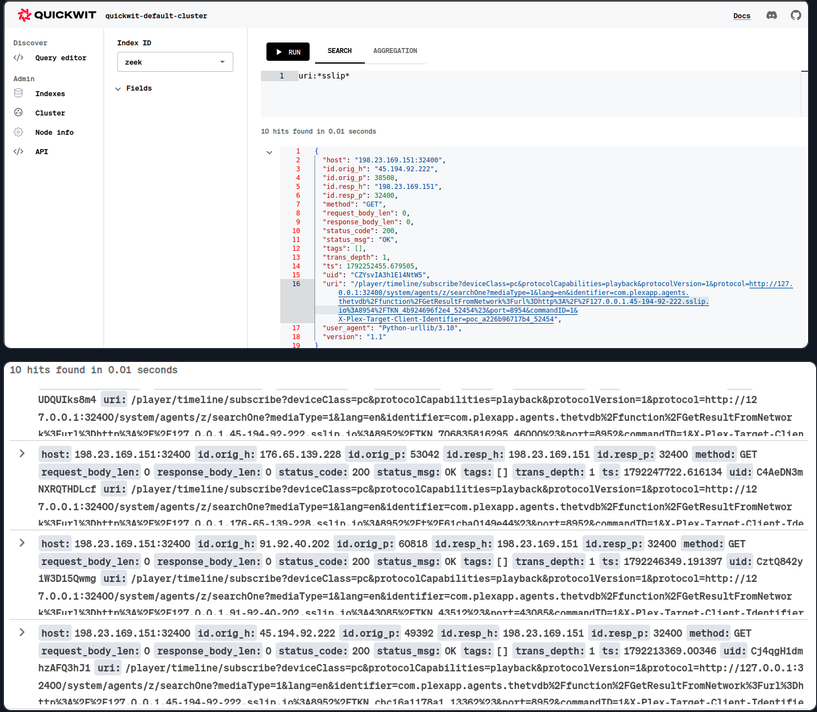Switch to the AGGREGATION tab
Viewport: 817px width, 712px height.
coord(395,51)
